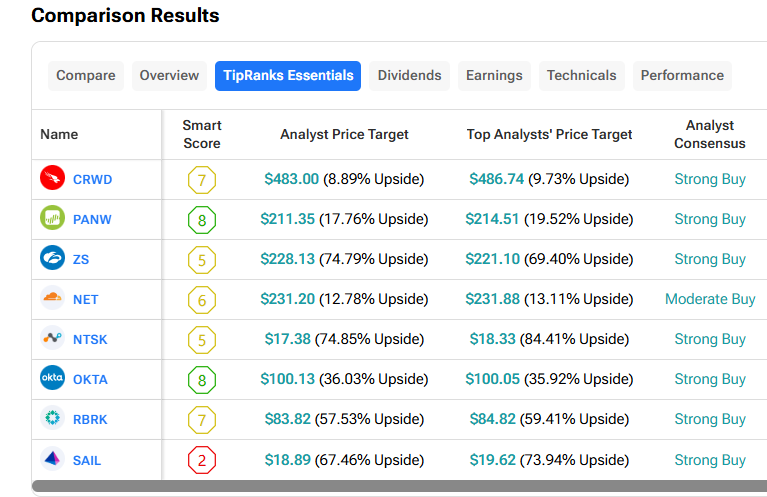The image size is (767, 497).
Task: Select the Compare tab
Action: point(86,76)
